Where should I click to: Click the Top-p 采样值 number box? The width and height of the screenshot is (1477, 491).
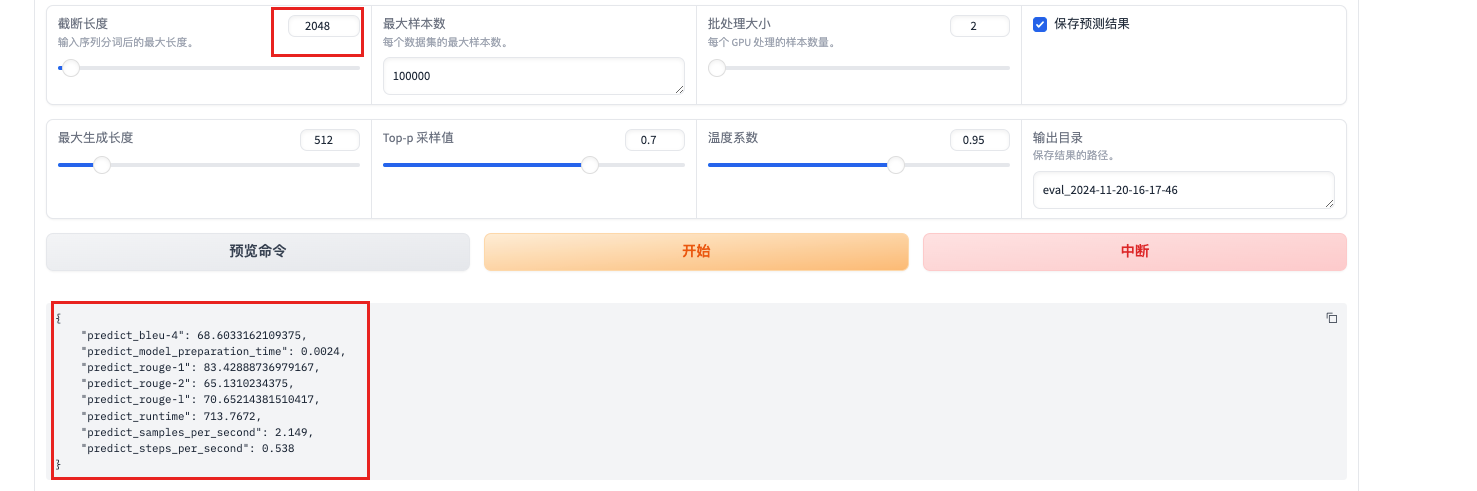point(654,140)
